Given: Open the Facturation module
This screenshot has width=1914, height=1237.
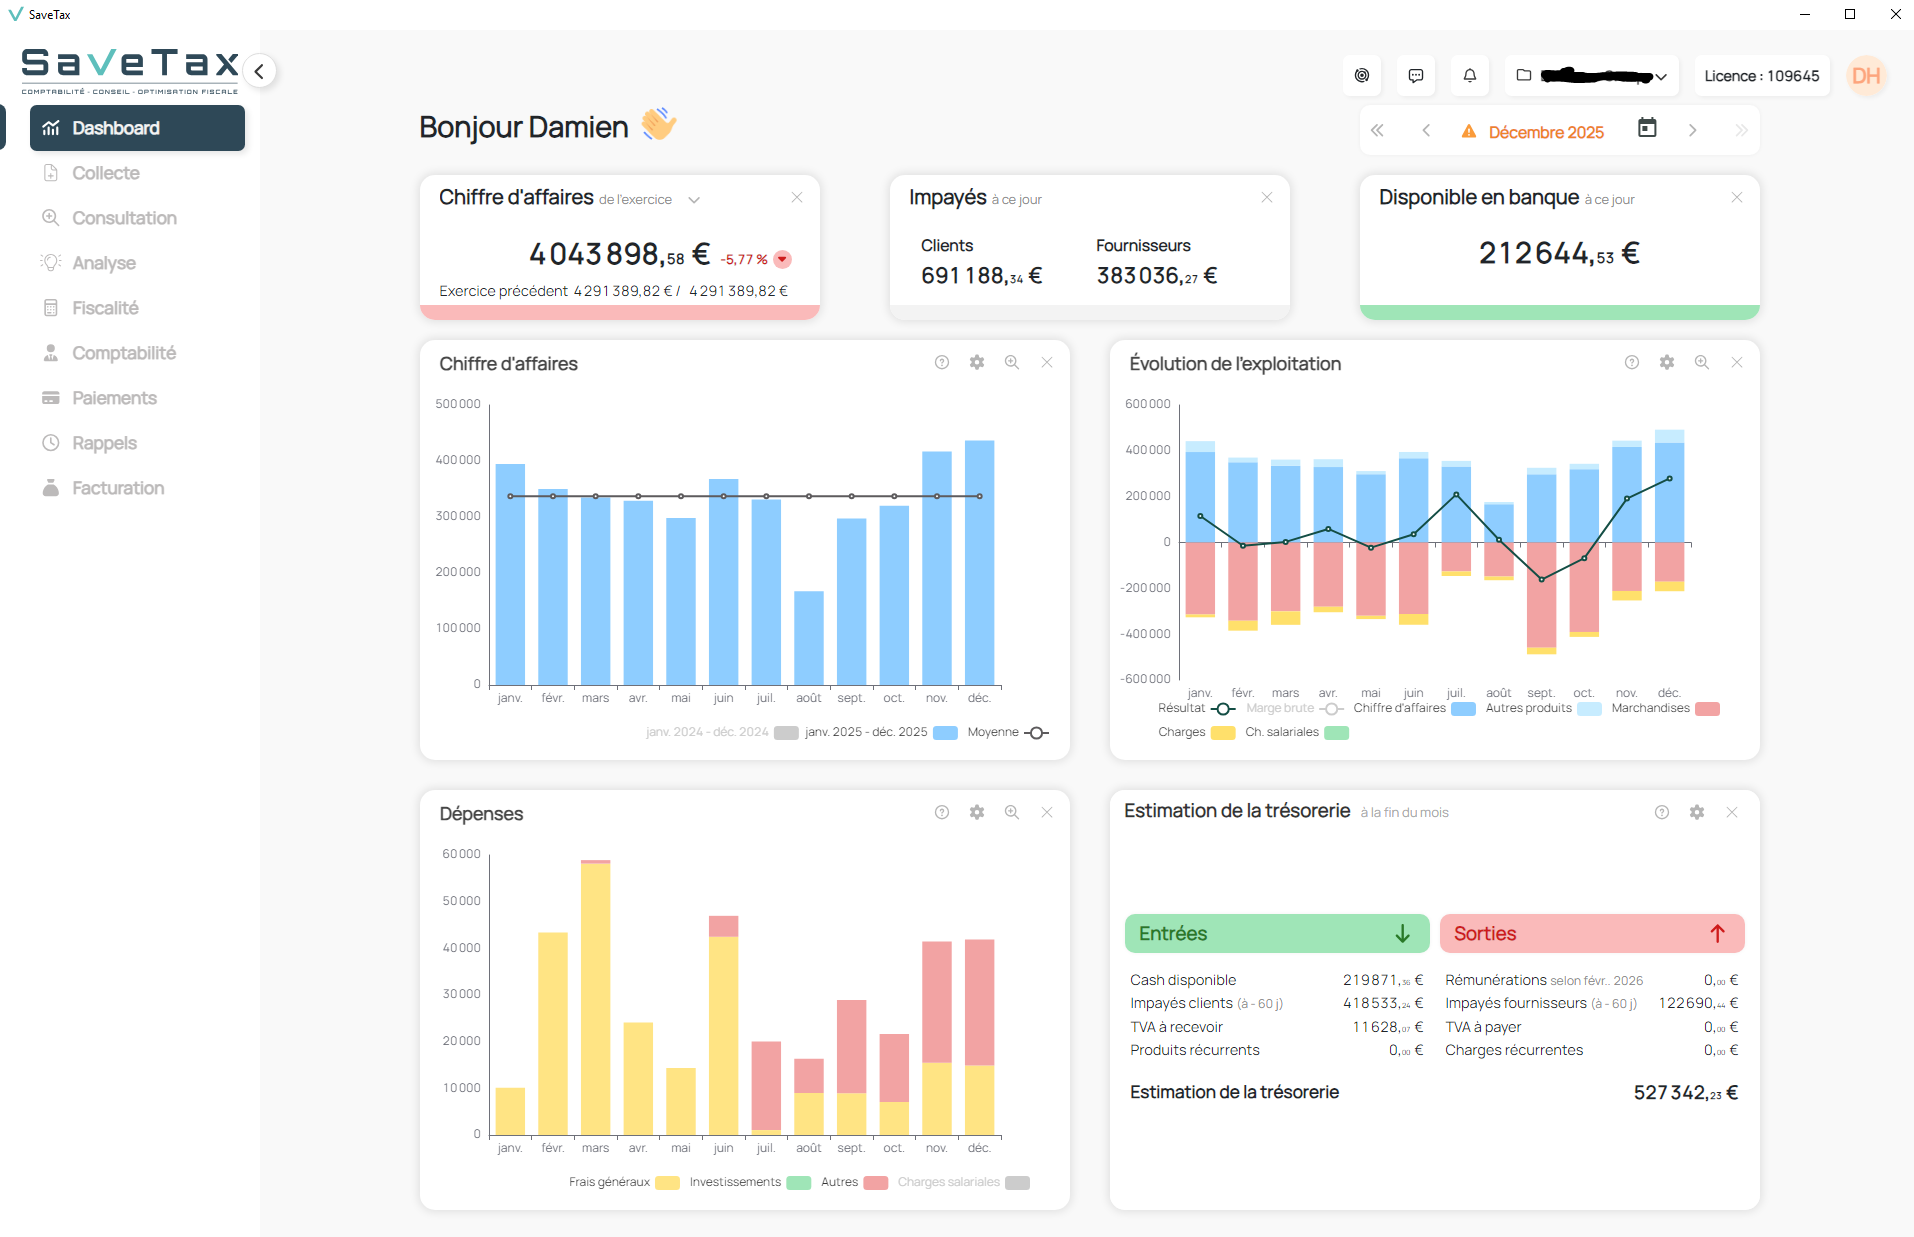Looking at the screenshot, I should point(117,488).
